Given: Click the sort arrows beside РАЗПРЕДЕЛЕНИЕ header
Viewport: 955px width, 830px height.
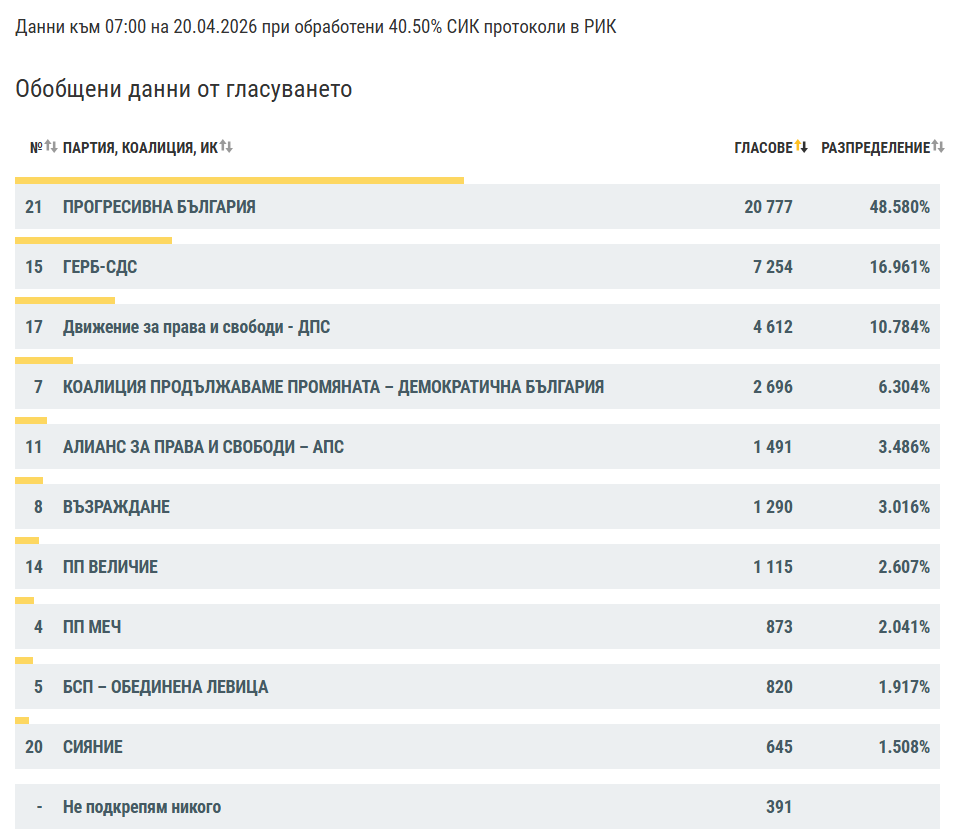Looking at the screenshot, I should pyautogui.click(x=937, y=147).
